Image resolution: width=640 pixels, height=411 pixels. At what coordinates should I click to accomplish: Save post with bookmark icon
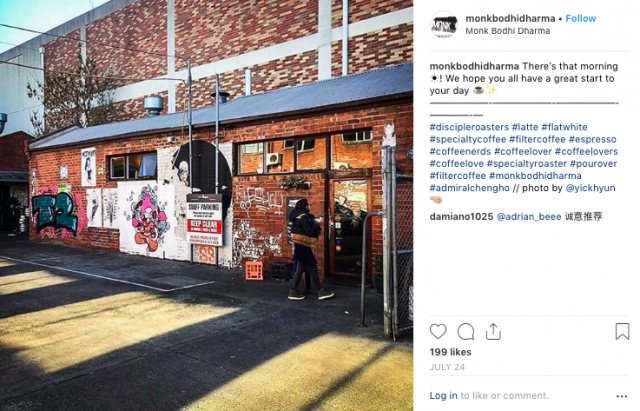622,331
